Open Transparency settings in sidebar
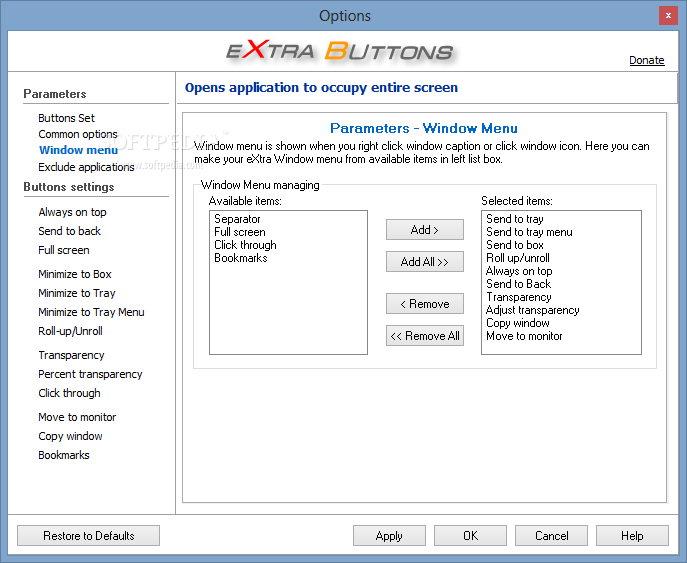The width and height of the screenshot is (687, 563). (71, 355)
